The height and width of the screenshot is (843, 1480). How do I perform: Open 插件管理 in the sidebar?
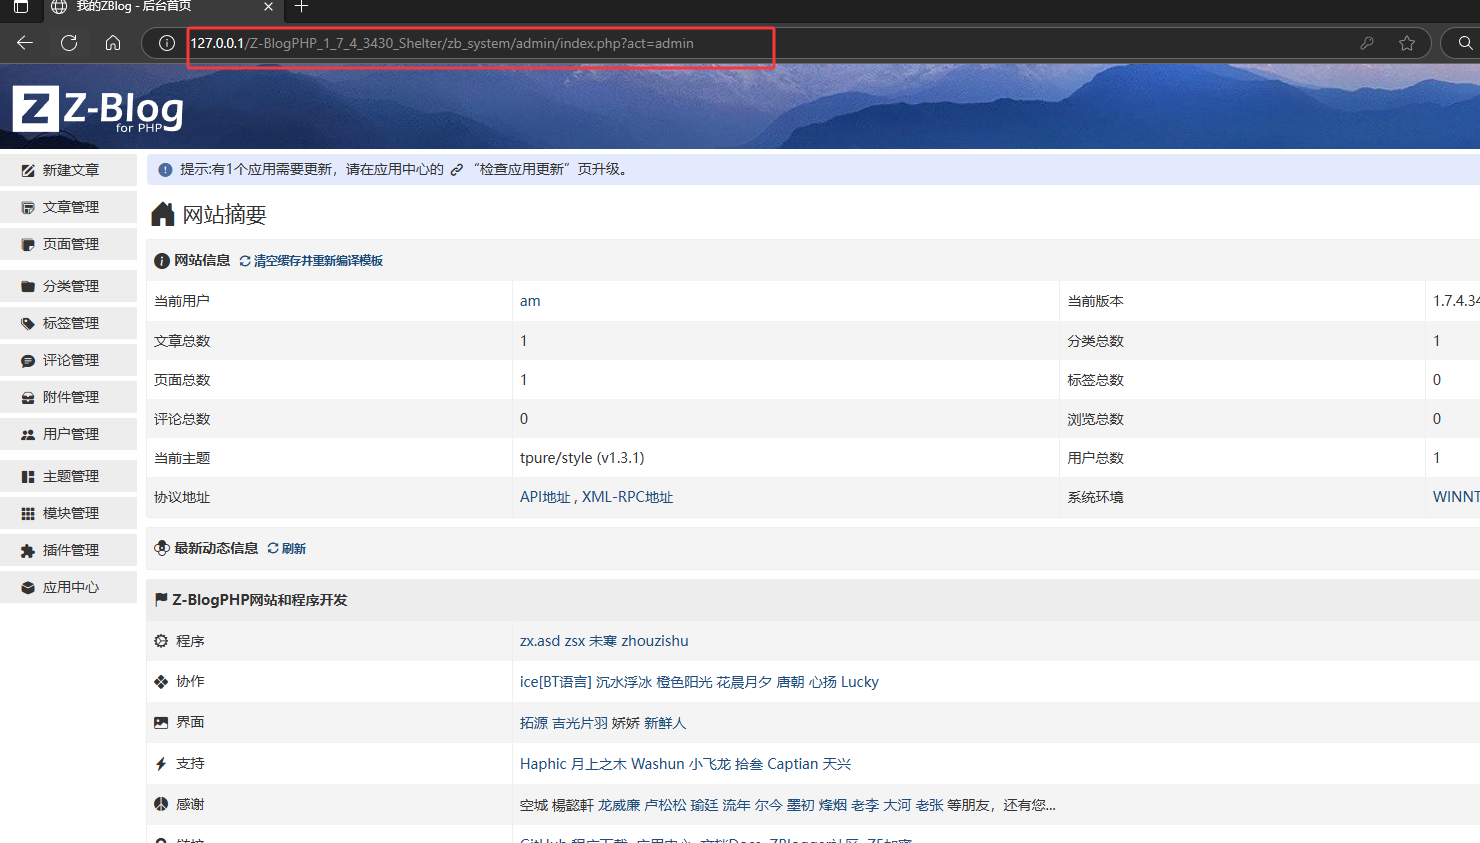coord(68,550)
